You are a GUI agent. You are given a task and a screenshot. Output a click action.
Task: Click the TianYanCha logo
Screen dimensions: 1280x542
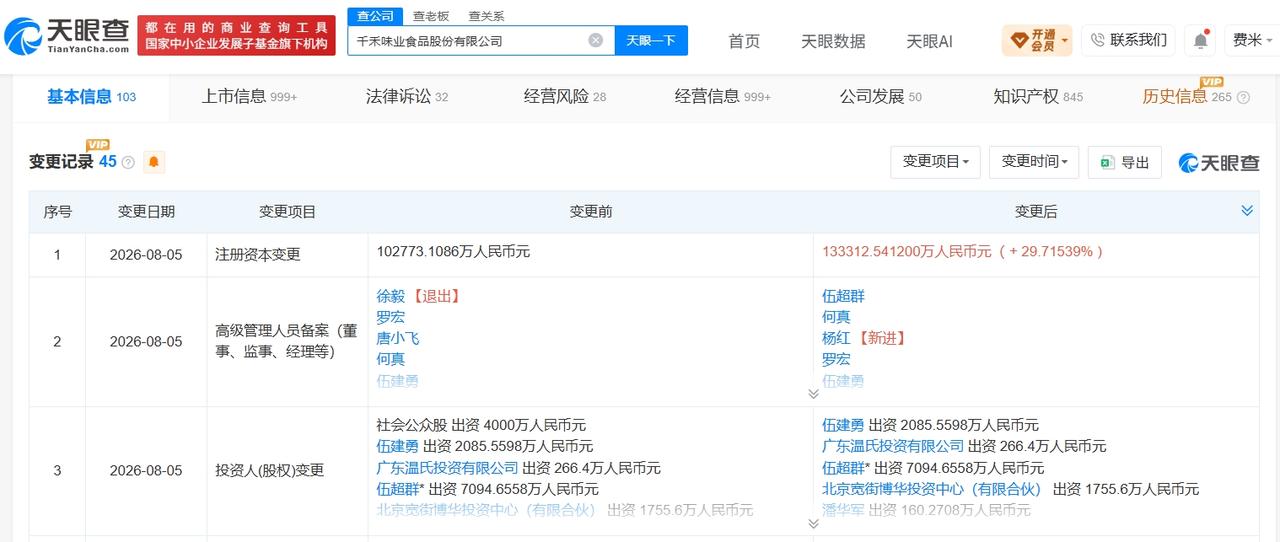67,35
